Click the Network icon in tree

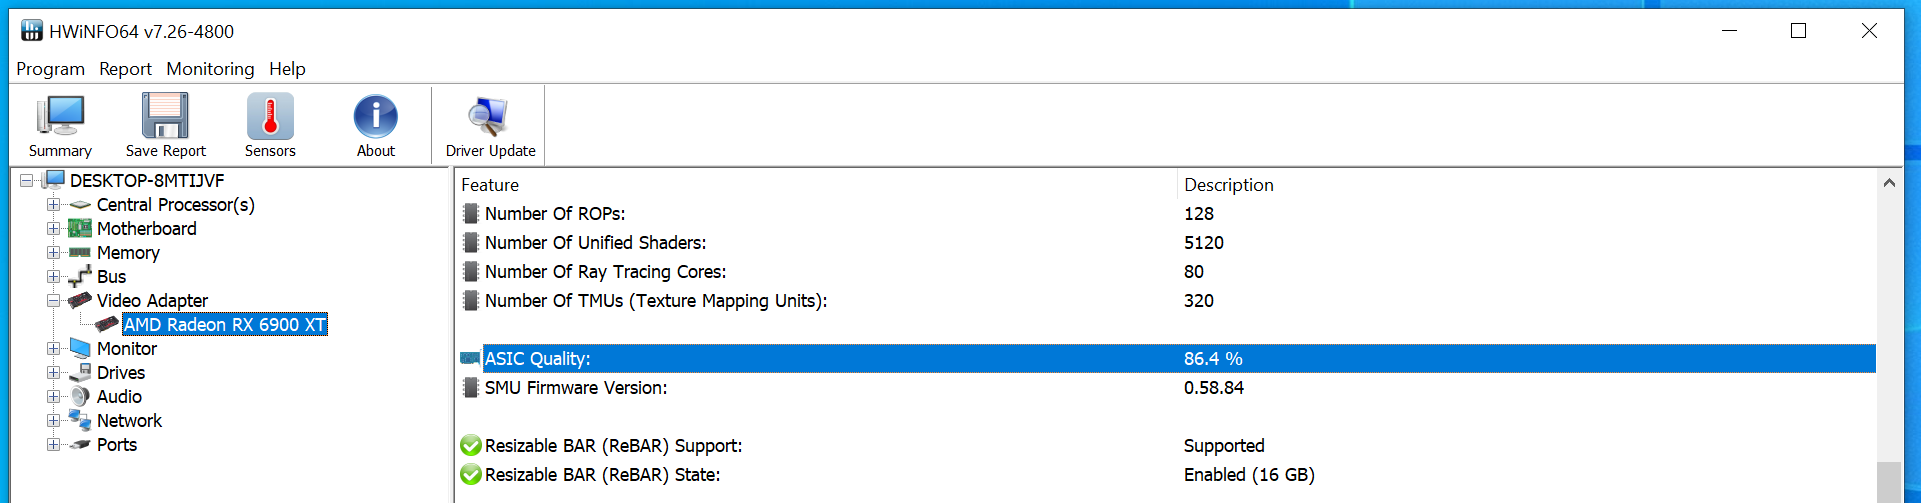pyautogui.click(x=80, y=421)
